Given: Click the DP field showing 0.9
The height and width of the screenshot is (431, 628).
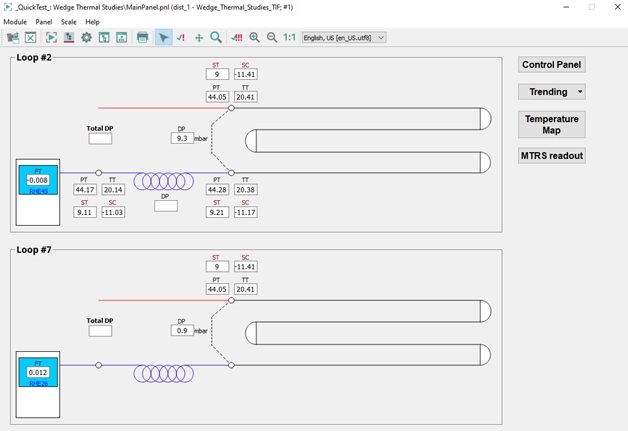Looking at the screenshot, I should point(182,330).
